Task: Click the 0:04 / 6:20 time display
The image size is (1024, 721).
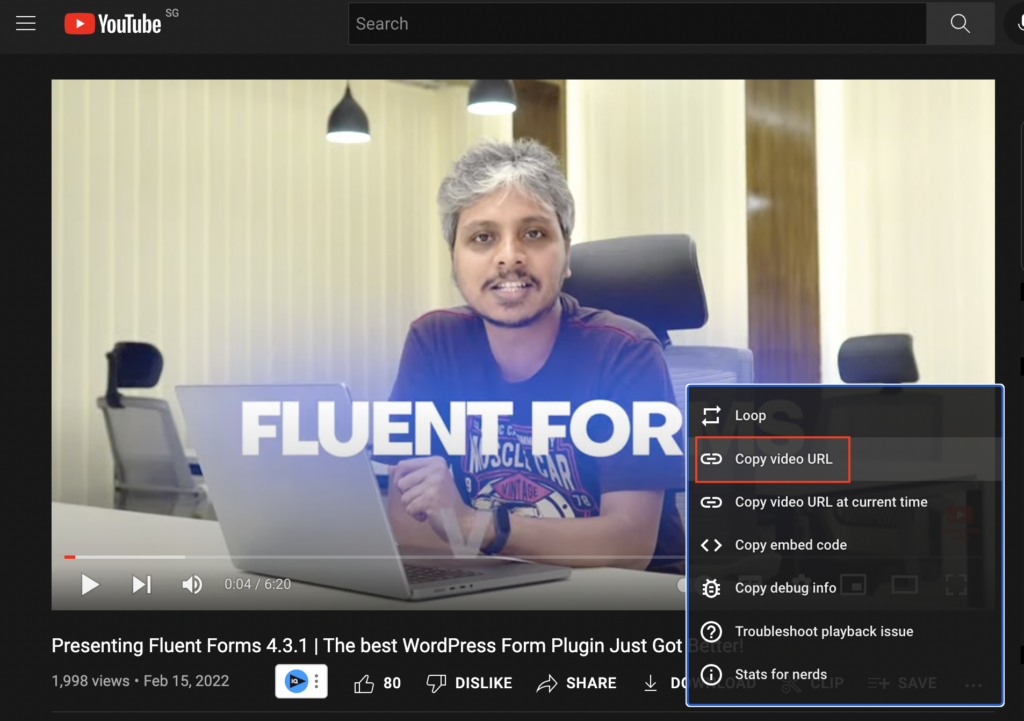Action: point(257,584)
